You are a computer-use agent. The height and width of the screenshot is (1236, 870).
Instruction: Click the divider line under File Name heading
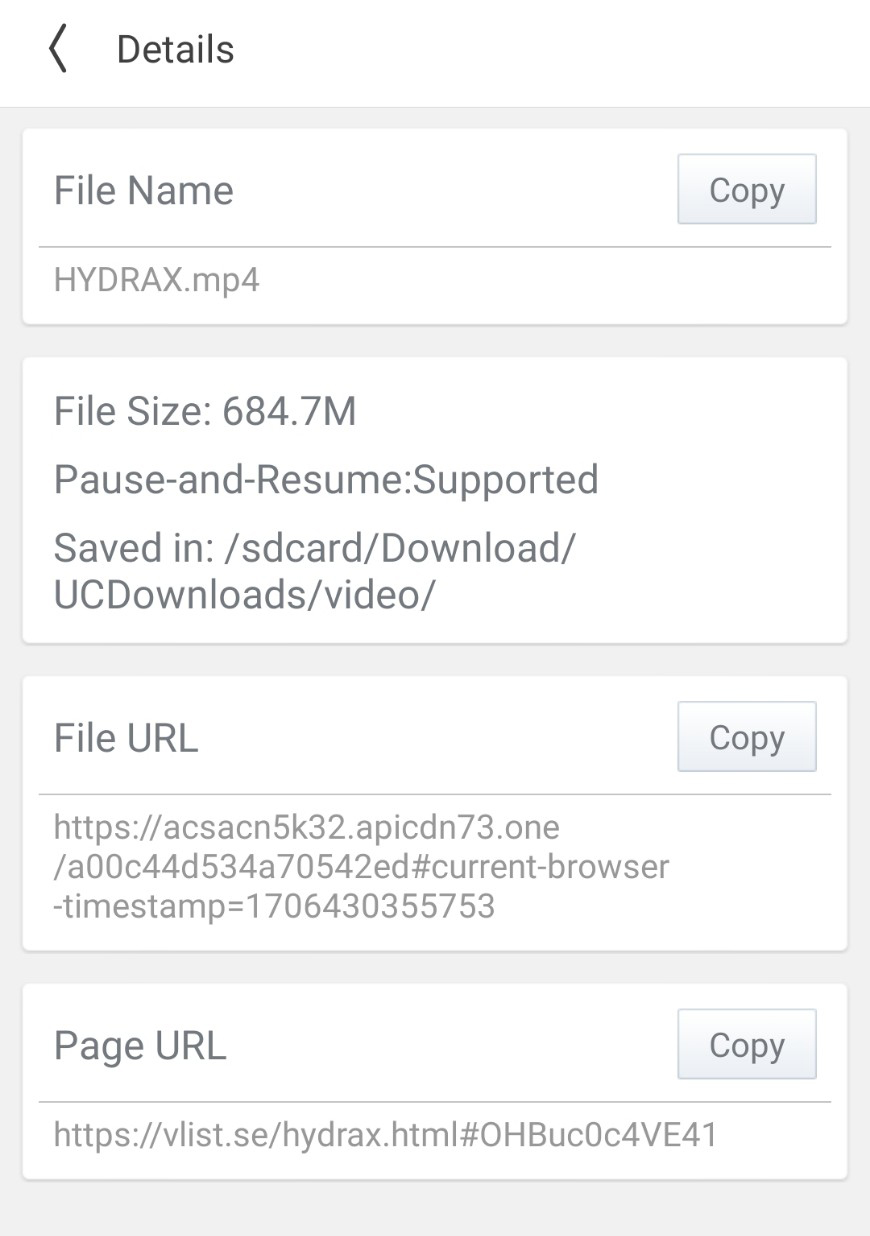click(x=435, y=246)
